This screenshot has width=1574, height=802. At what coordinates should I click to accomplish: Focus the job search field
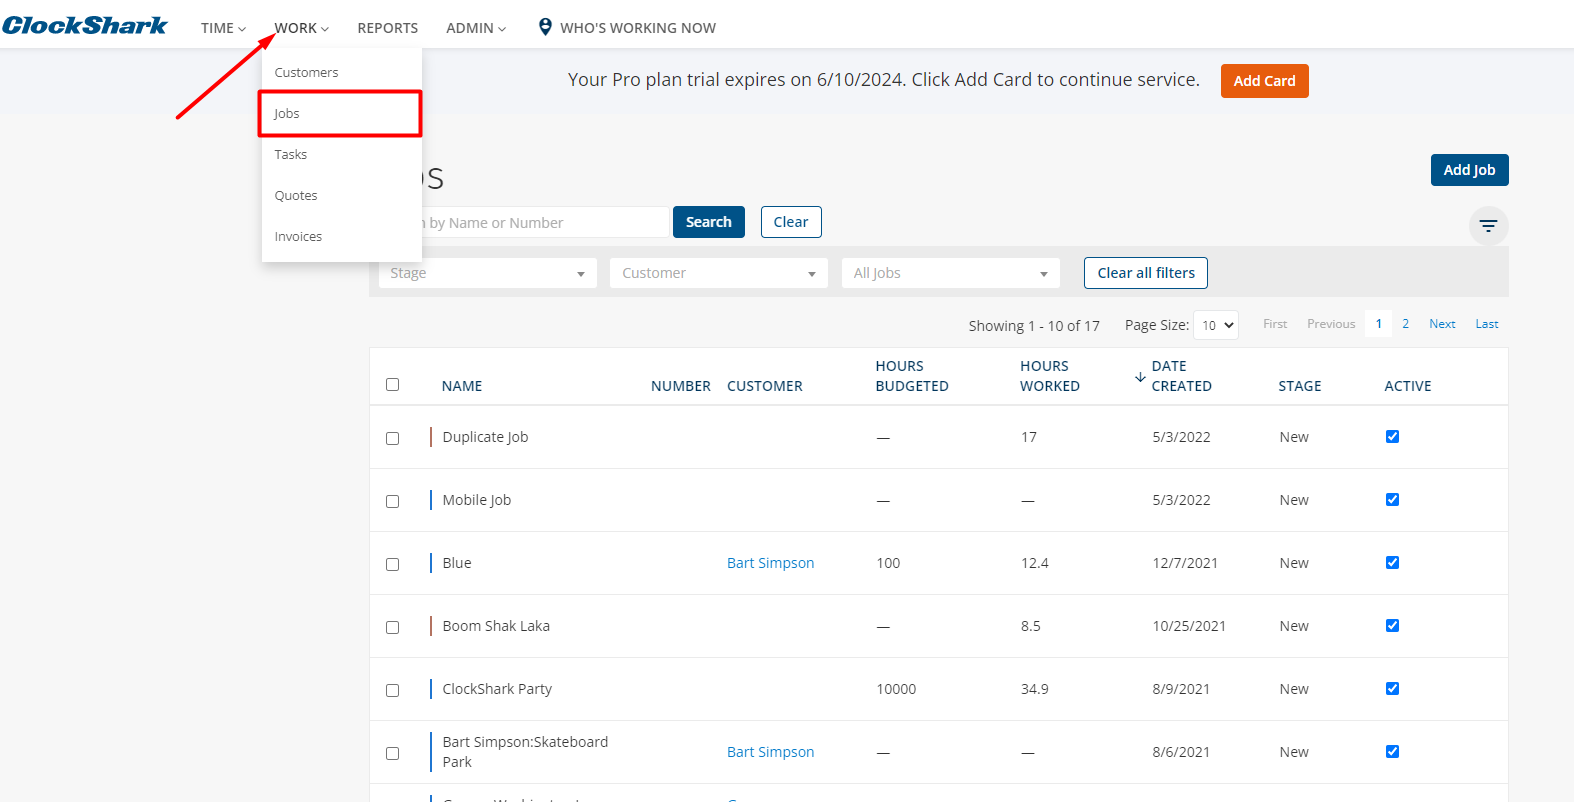pos(545,222)
